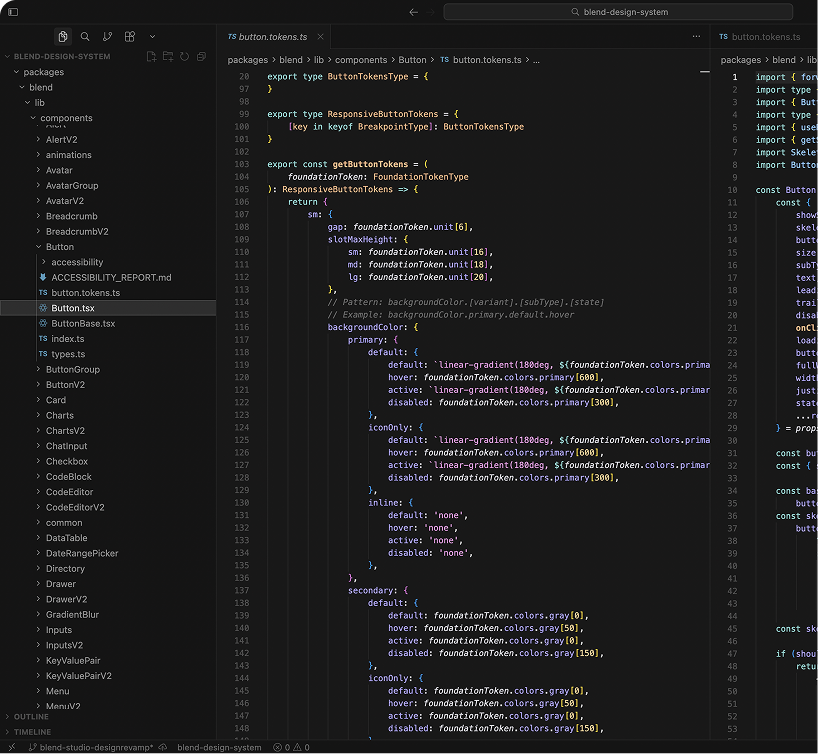
Task: Switch branch blend-studio-designrevamp in status bar
Action: click(91, 747)
